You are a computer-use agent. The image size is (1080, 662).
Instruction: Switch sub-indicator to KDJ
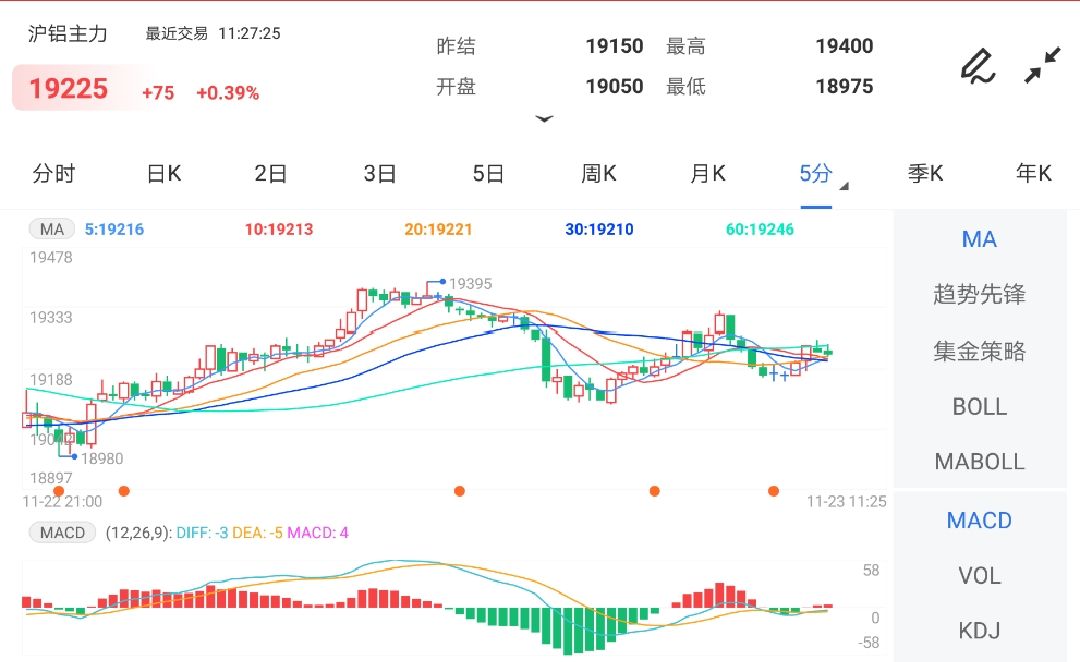pyautogui.click(x=978, y=630)
